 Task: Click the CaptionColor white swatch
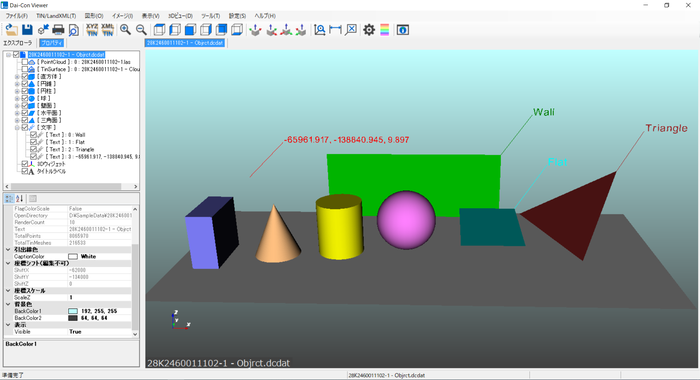tap(73, 256)
